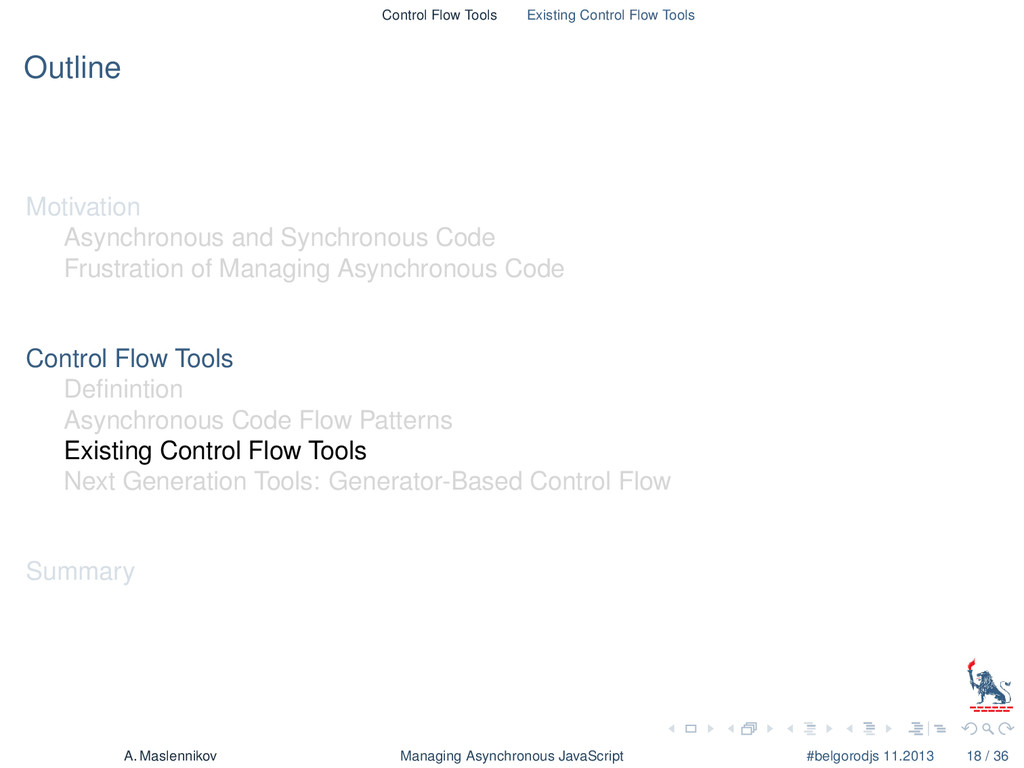Go to next frame using arrow after stacked frames
The image size is (1024, 768).
coord(770,728)
